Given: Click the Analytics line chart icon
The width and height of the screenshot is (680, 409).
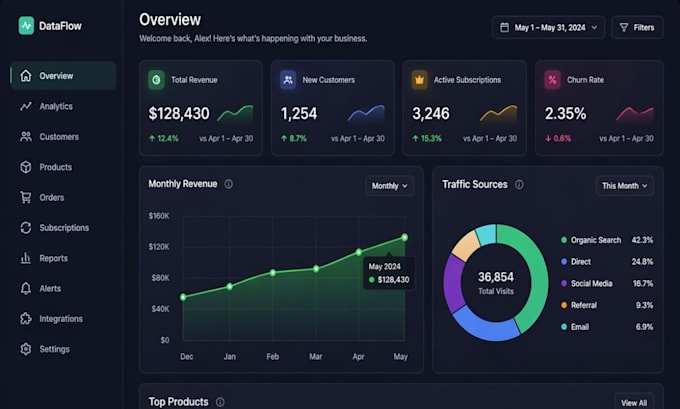Looking at the screenshot, I should (26, 106).
